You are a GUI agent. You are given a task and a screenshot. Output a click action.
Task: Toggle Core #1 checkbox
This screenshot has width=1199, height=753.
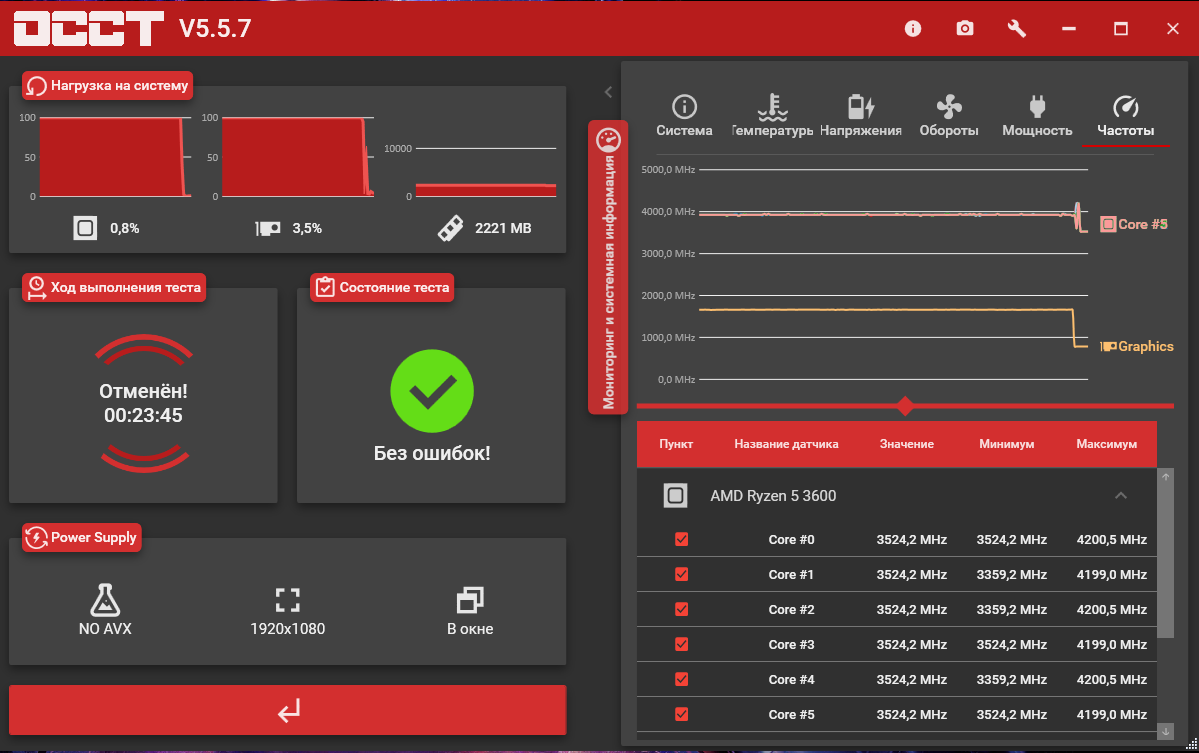point(681,574)
